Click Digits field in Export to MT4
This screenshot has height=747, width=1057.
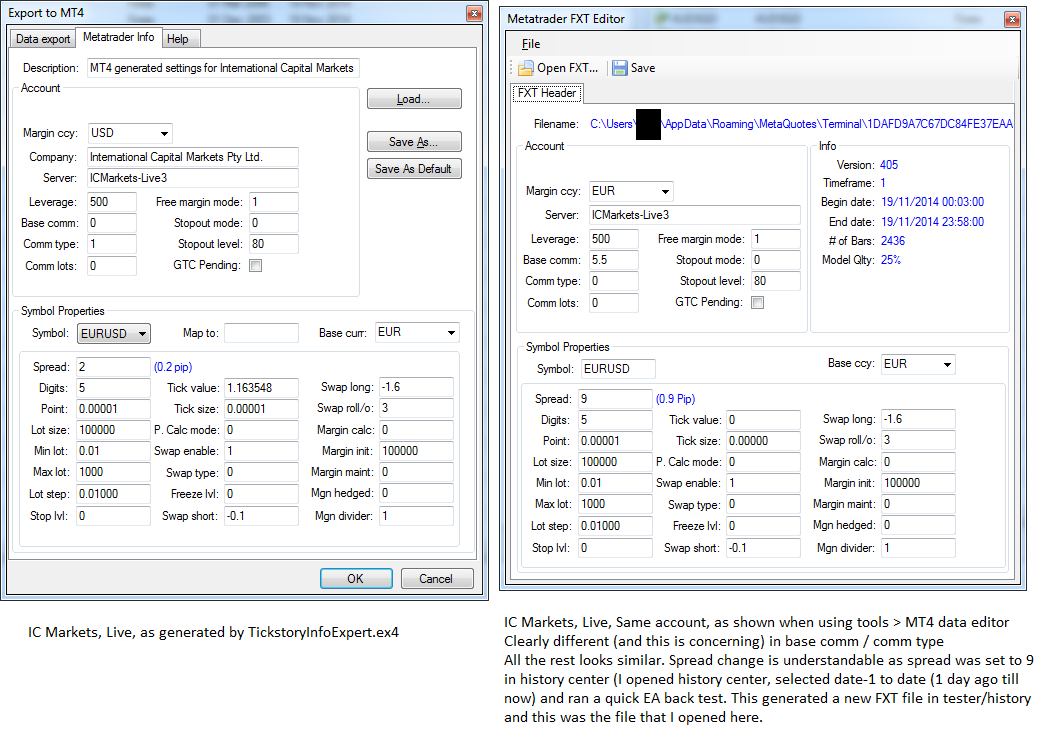pyautogui.click(x=113, y=388)
